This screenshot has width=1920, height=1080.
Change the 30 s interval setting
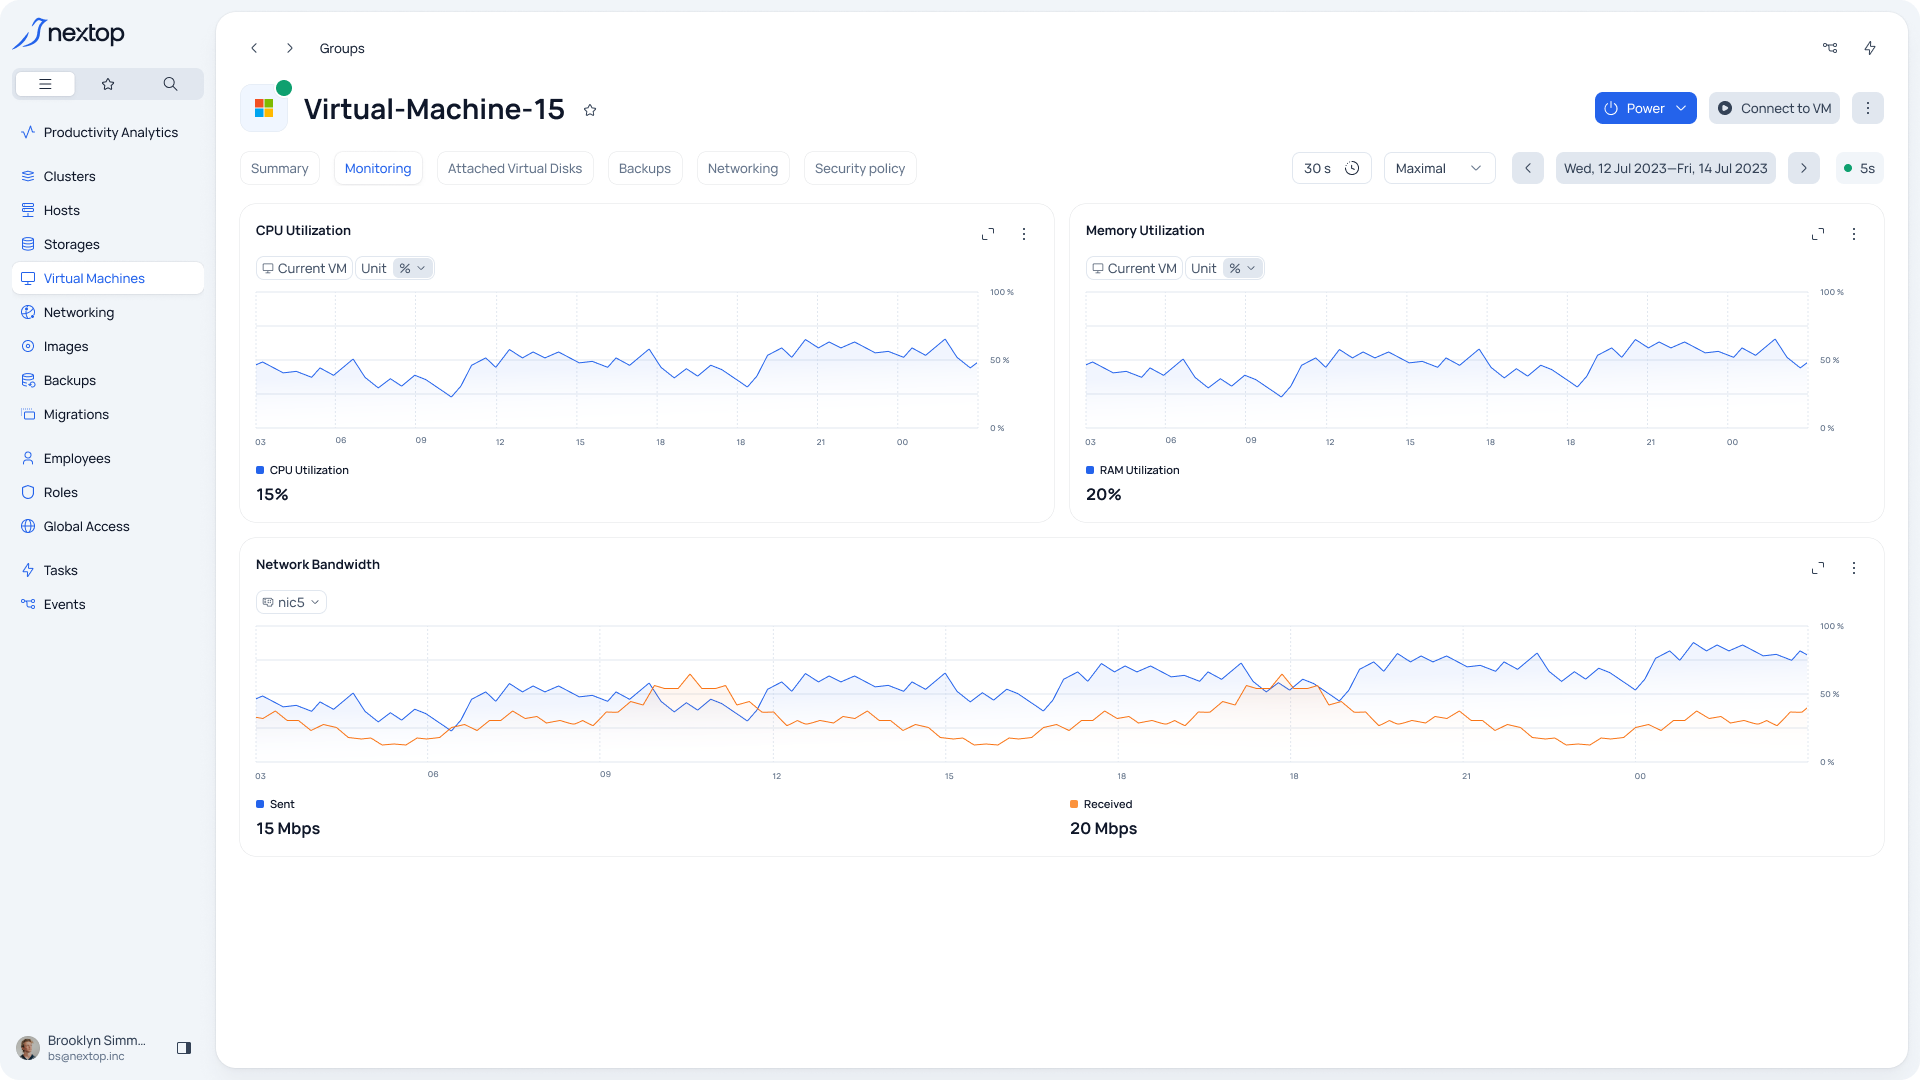click(1332, 168)
